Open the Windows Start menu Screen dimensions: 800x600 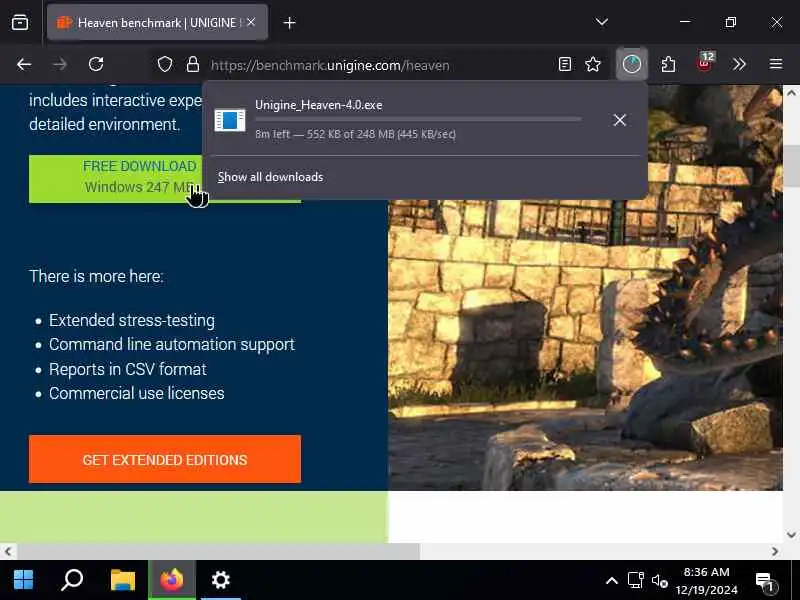tap(23, 580)
